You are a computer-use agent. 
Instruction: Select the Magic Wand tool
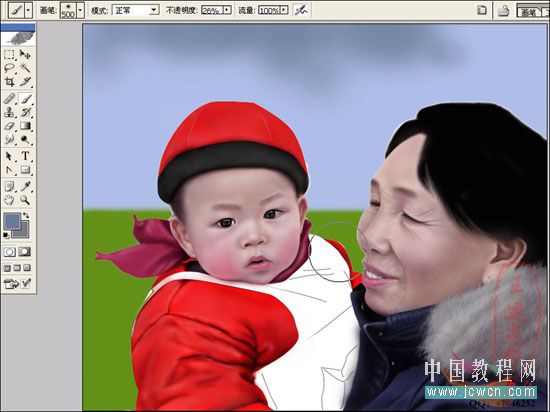point(25,68)
